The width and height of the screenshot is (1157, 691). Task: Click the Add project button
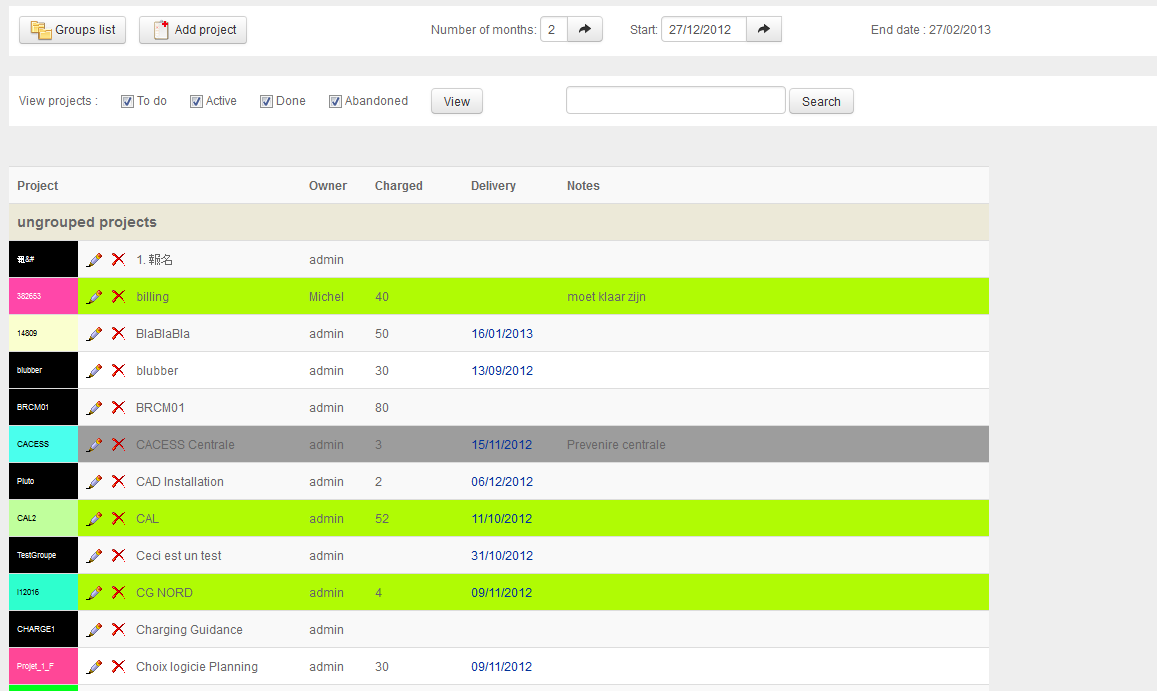[193, 30]
